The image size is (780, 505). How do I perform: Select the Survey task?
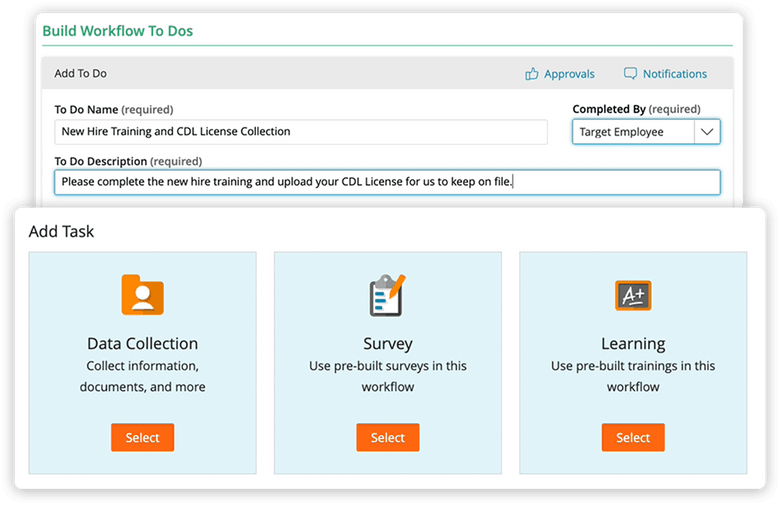[x=388, y=437]
